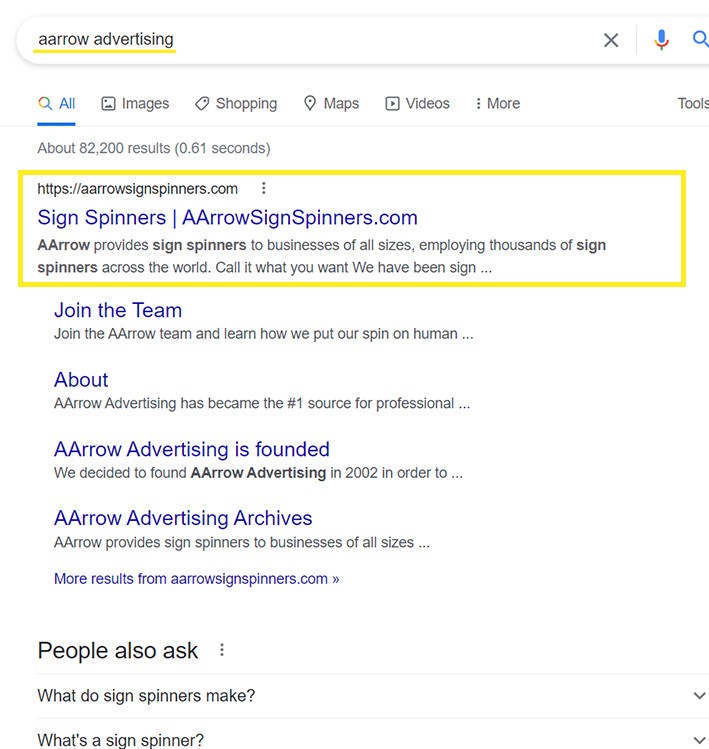Switch to the Images tab
709x749 pixels.
pos(135,104)
